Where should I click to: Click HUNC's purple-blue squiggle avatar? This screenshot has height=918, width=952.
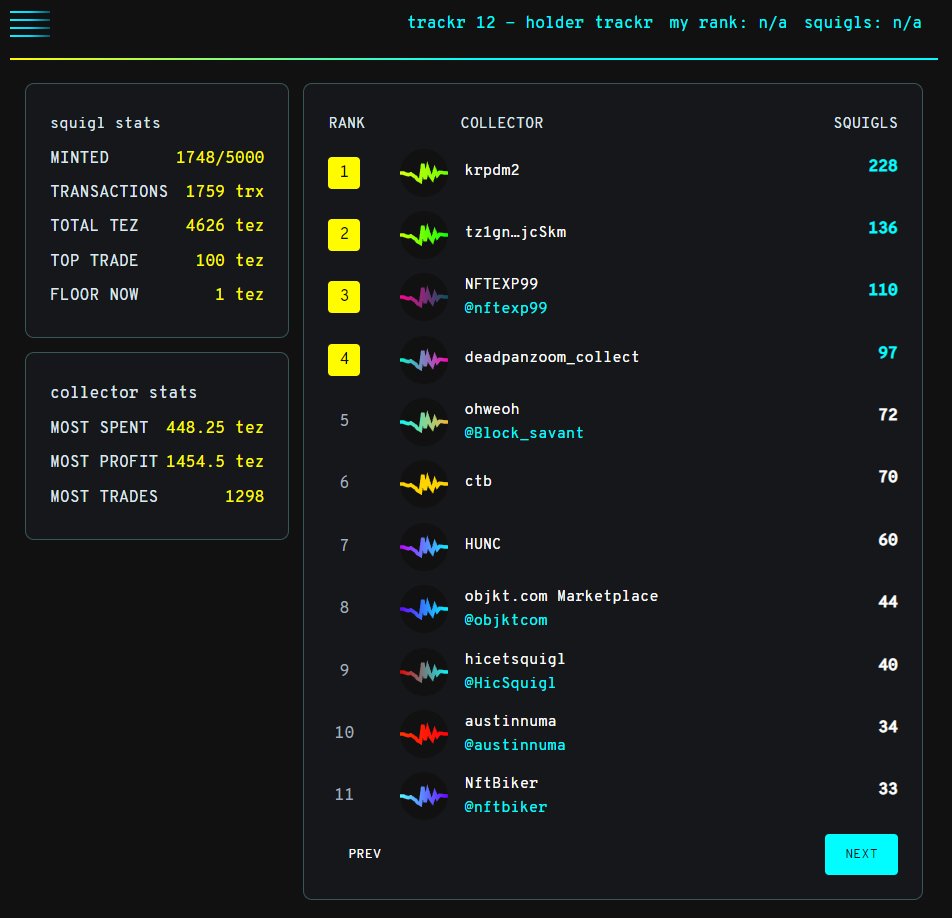tap(424, 547)
